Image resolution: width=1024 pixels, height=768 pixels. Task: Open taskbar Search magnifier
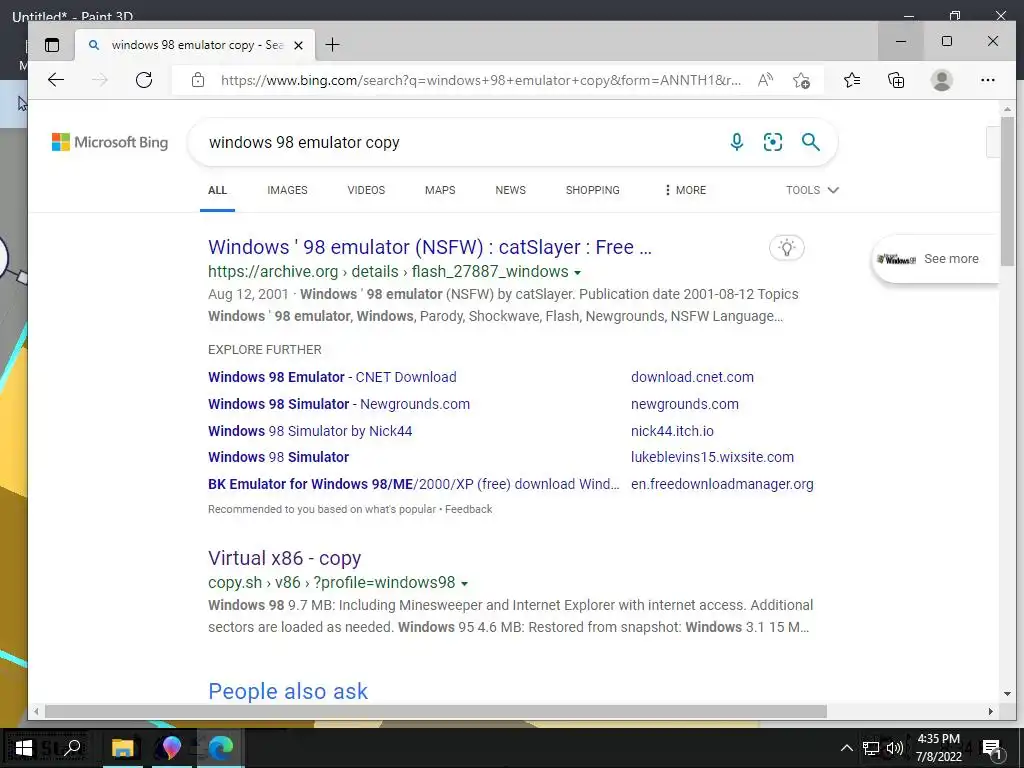[72, 747]
